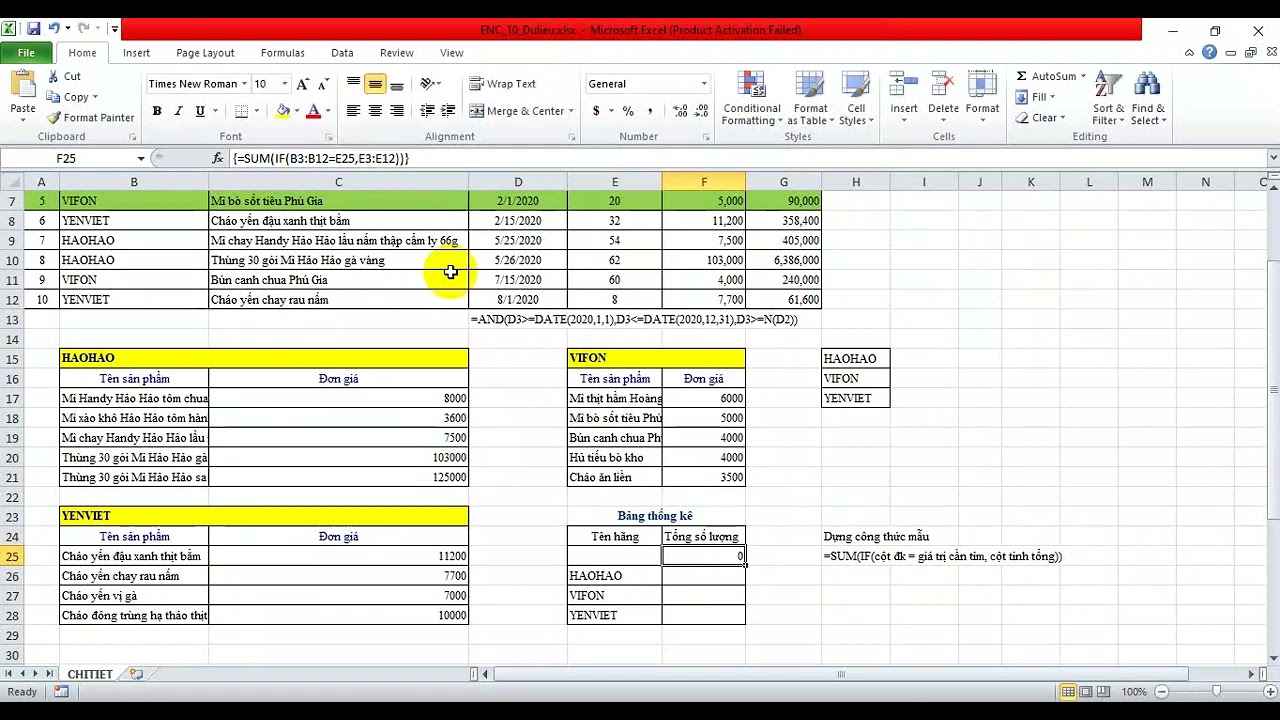The width and height of the screenshot is (1280, 720).
Task: Open Conditional Formatting menu
Action: (x=751, y=98)
